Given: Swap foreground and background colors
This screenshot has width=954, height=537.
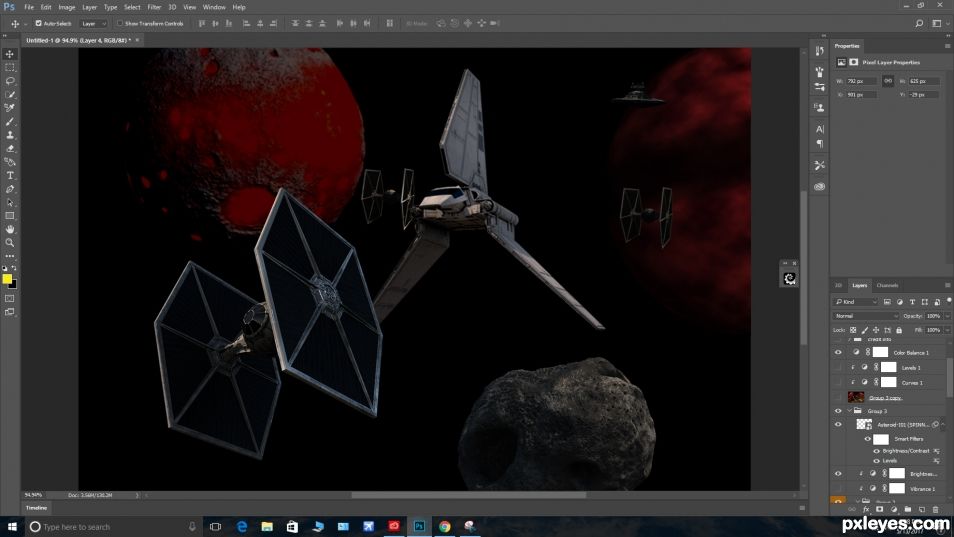Looking at the screenshot, I should click(14, 268).
